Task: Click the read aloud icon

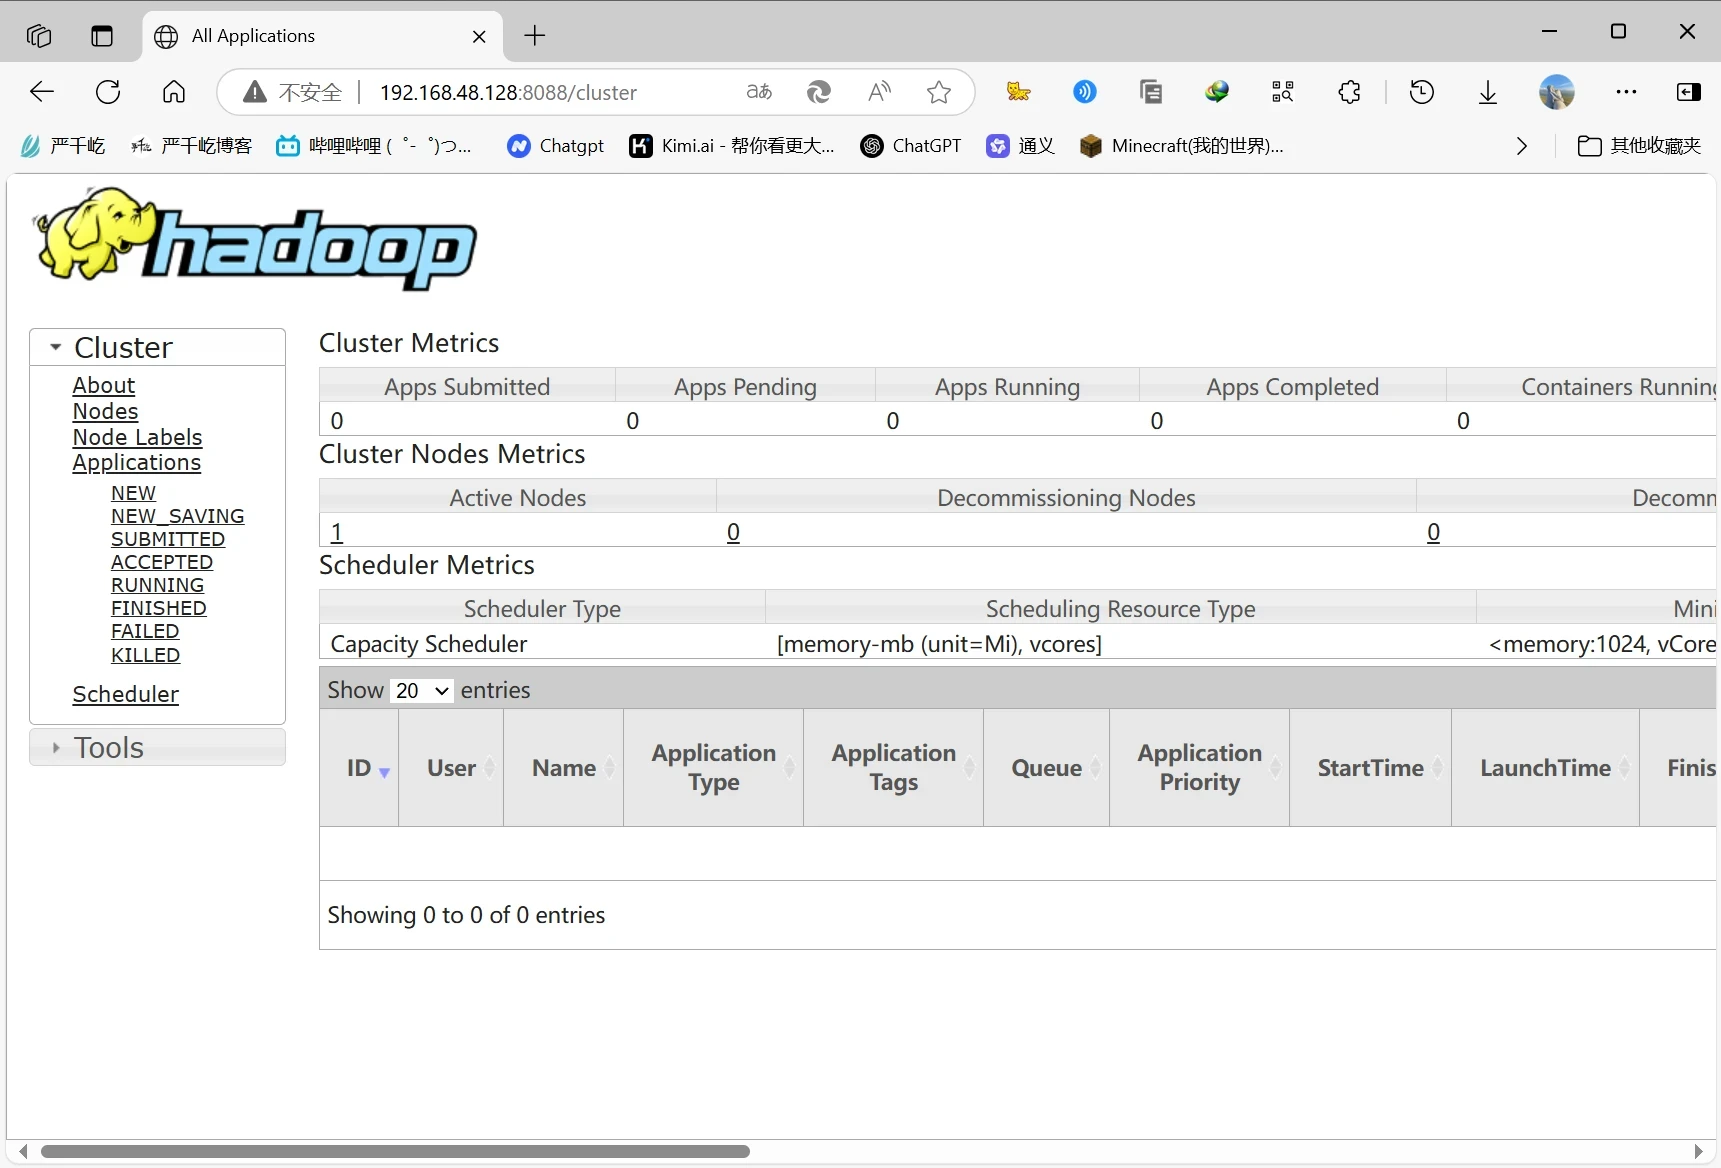Action: coord(879,92)
